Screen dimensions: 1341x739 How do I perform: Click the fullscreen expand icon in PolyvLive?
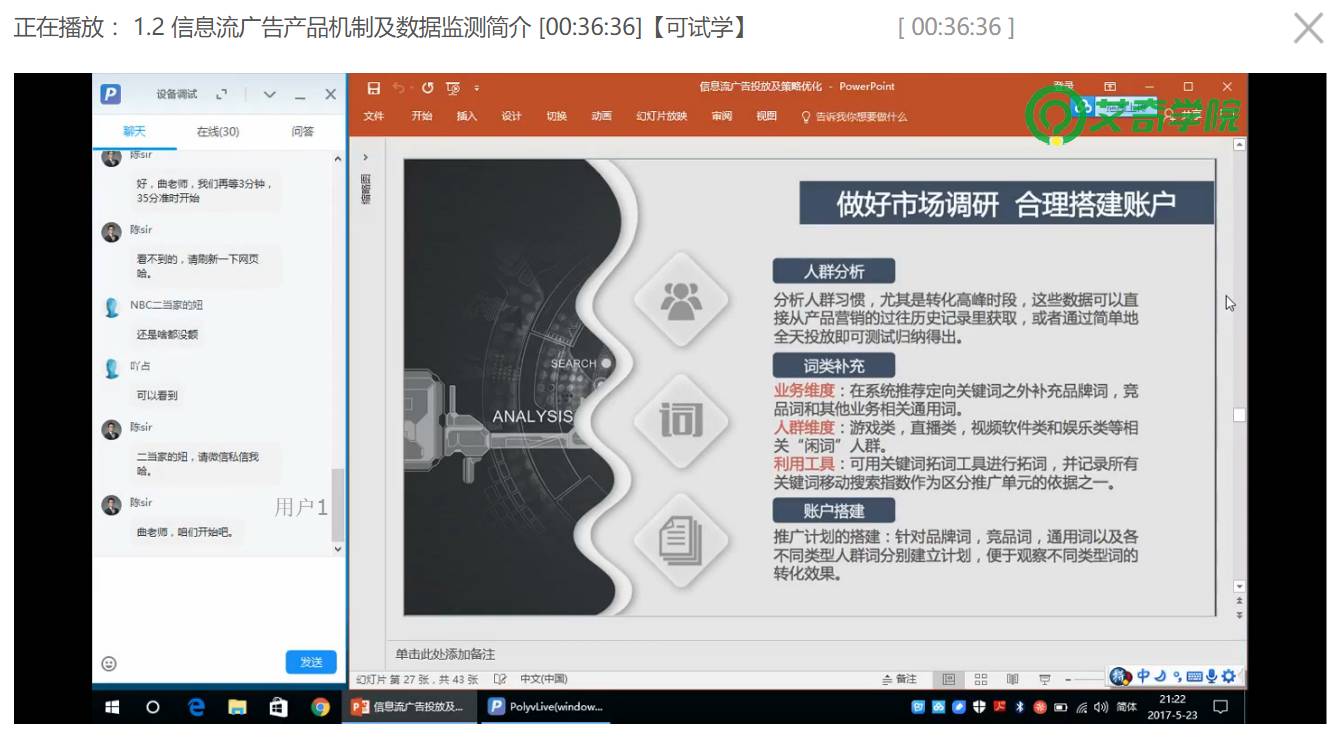pos(221,94)
